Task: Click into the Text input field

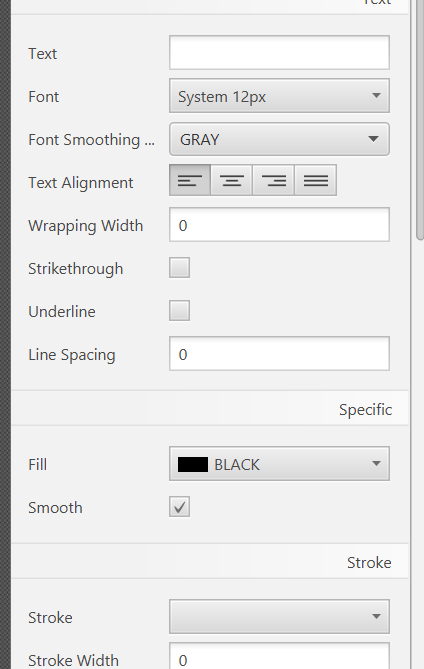Action: [x=279, y=52]
